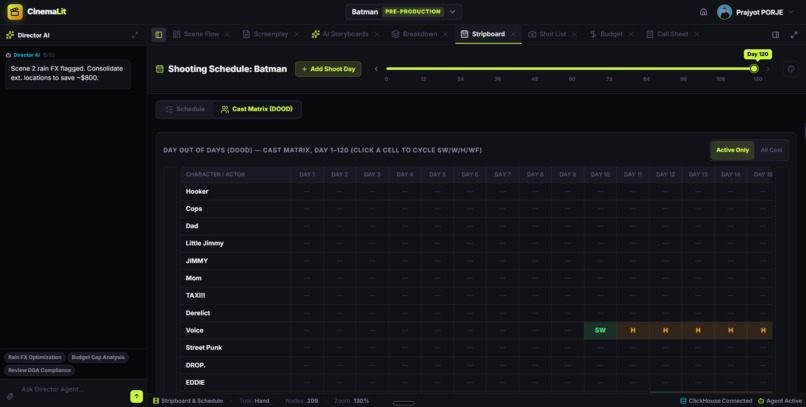This screenshot has height=407, width=806.
Task: Click the Budget Cap Analysis suggestion
Action: (98, 357)
